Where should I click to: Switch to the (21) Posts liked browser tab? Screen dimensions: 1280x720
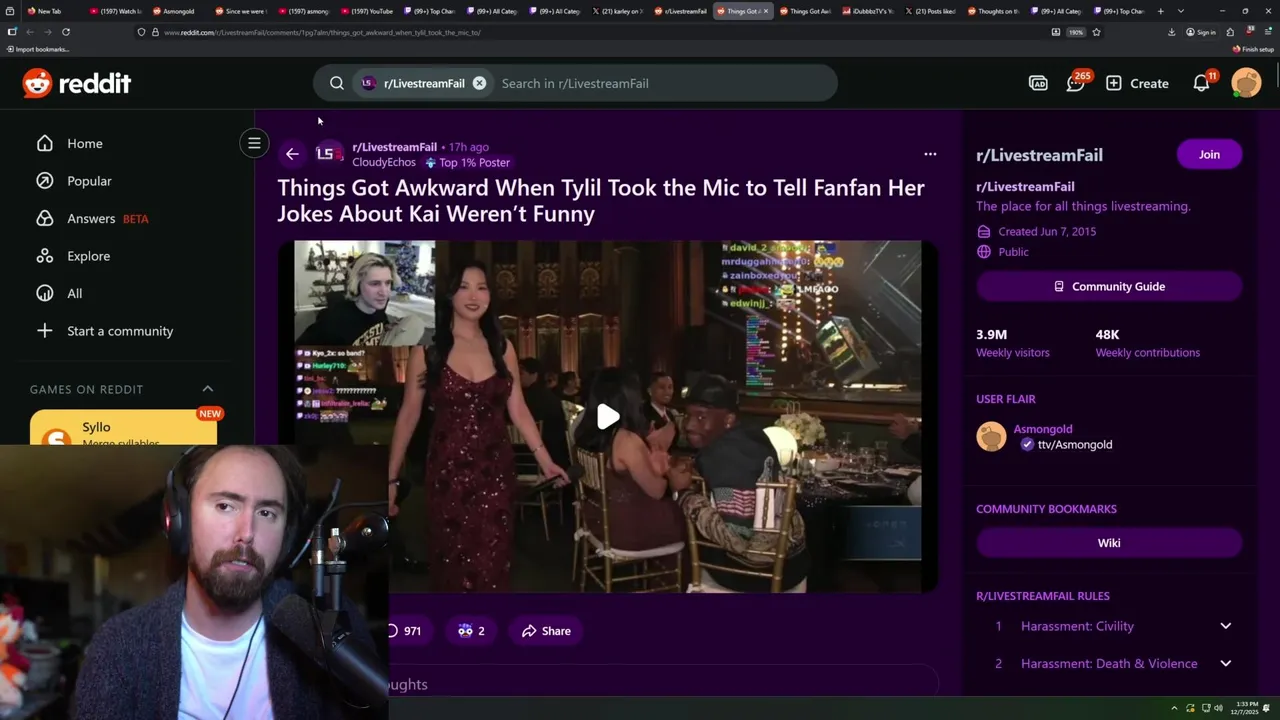tap(929, 11)
